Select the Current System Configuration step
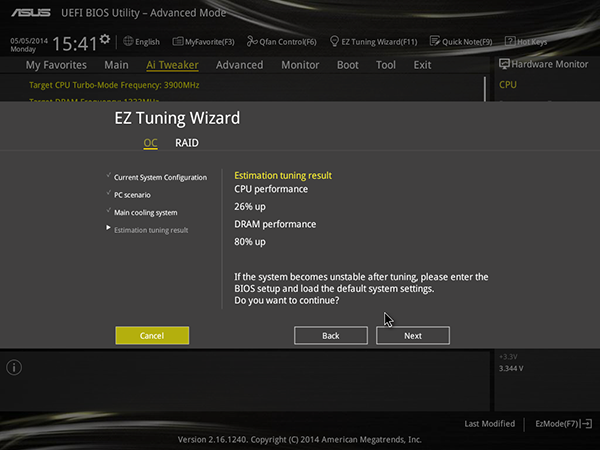This screenshot has width=600, height=450. click(x=160, y=178)
